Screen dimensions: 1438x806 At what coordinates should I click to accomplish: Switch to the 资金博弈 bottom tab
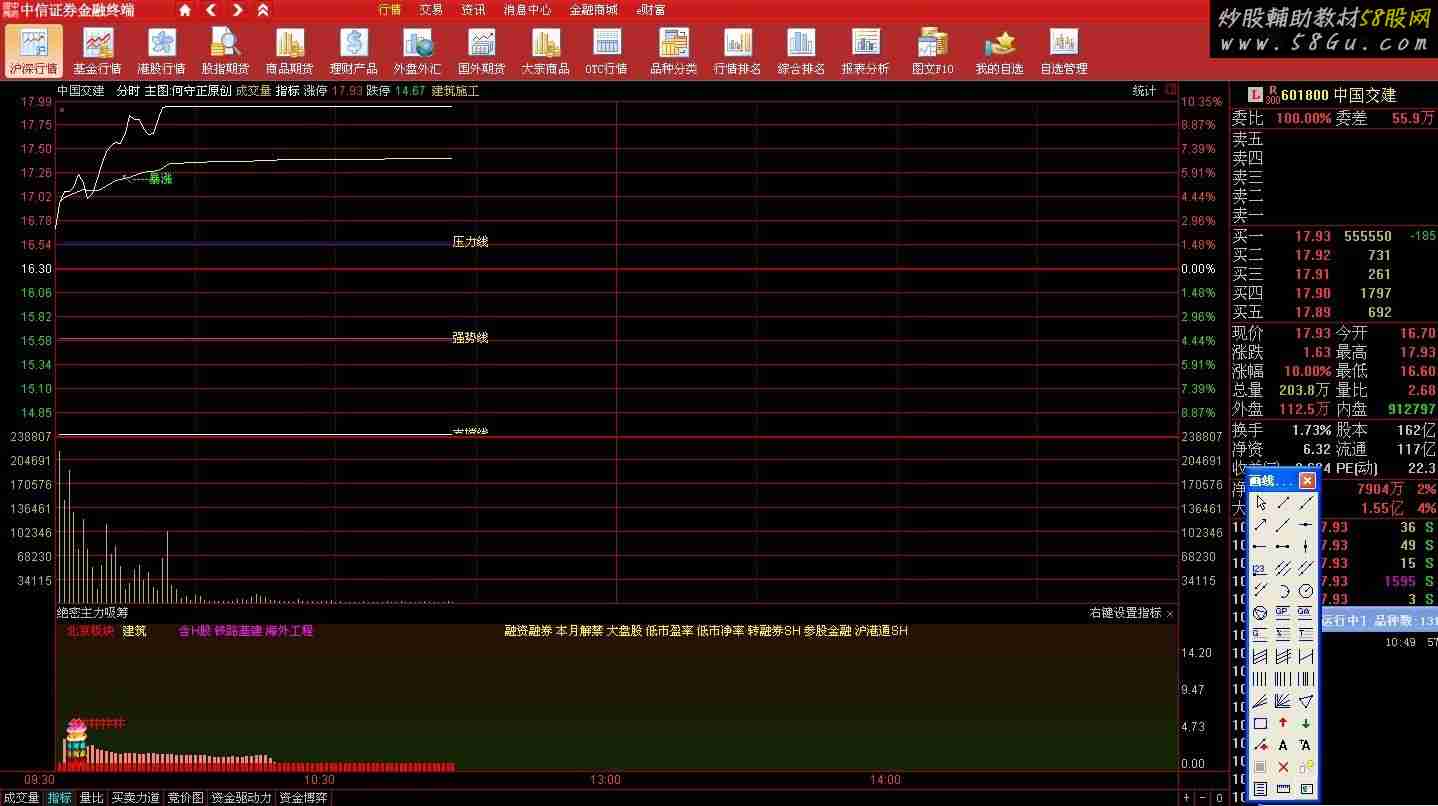click(302, 798)
